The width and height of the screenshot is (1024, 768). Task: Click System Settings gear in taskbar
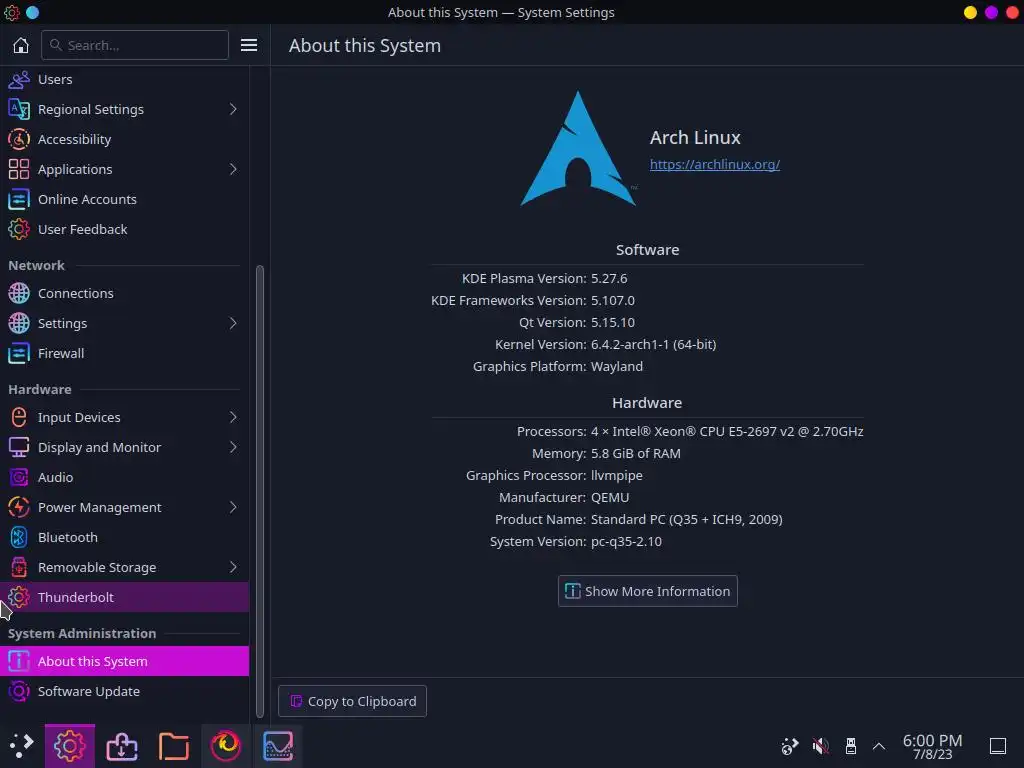70,746
